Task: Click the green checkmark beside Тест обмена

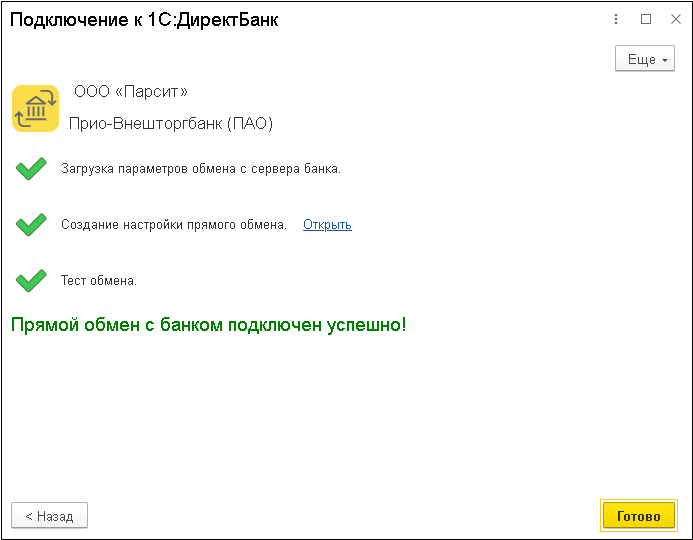Action: 31,281
